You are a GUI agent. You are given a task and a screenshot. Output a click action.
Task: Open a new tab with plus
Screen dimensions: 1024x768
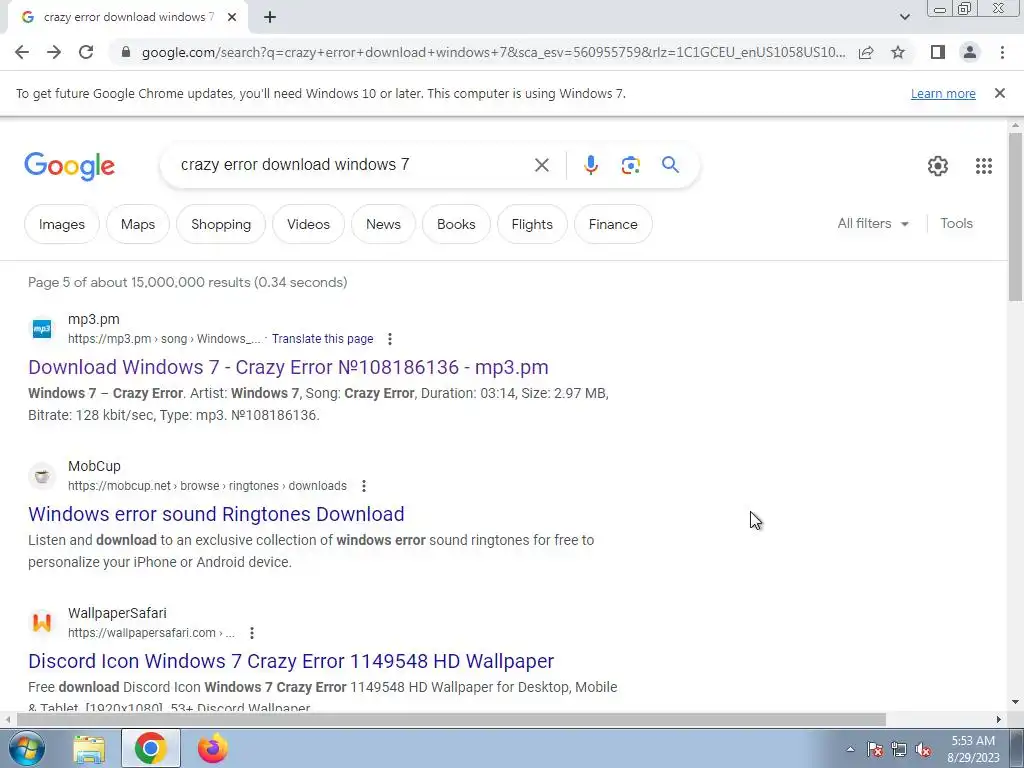click(270, 17)
